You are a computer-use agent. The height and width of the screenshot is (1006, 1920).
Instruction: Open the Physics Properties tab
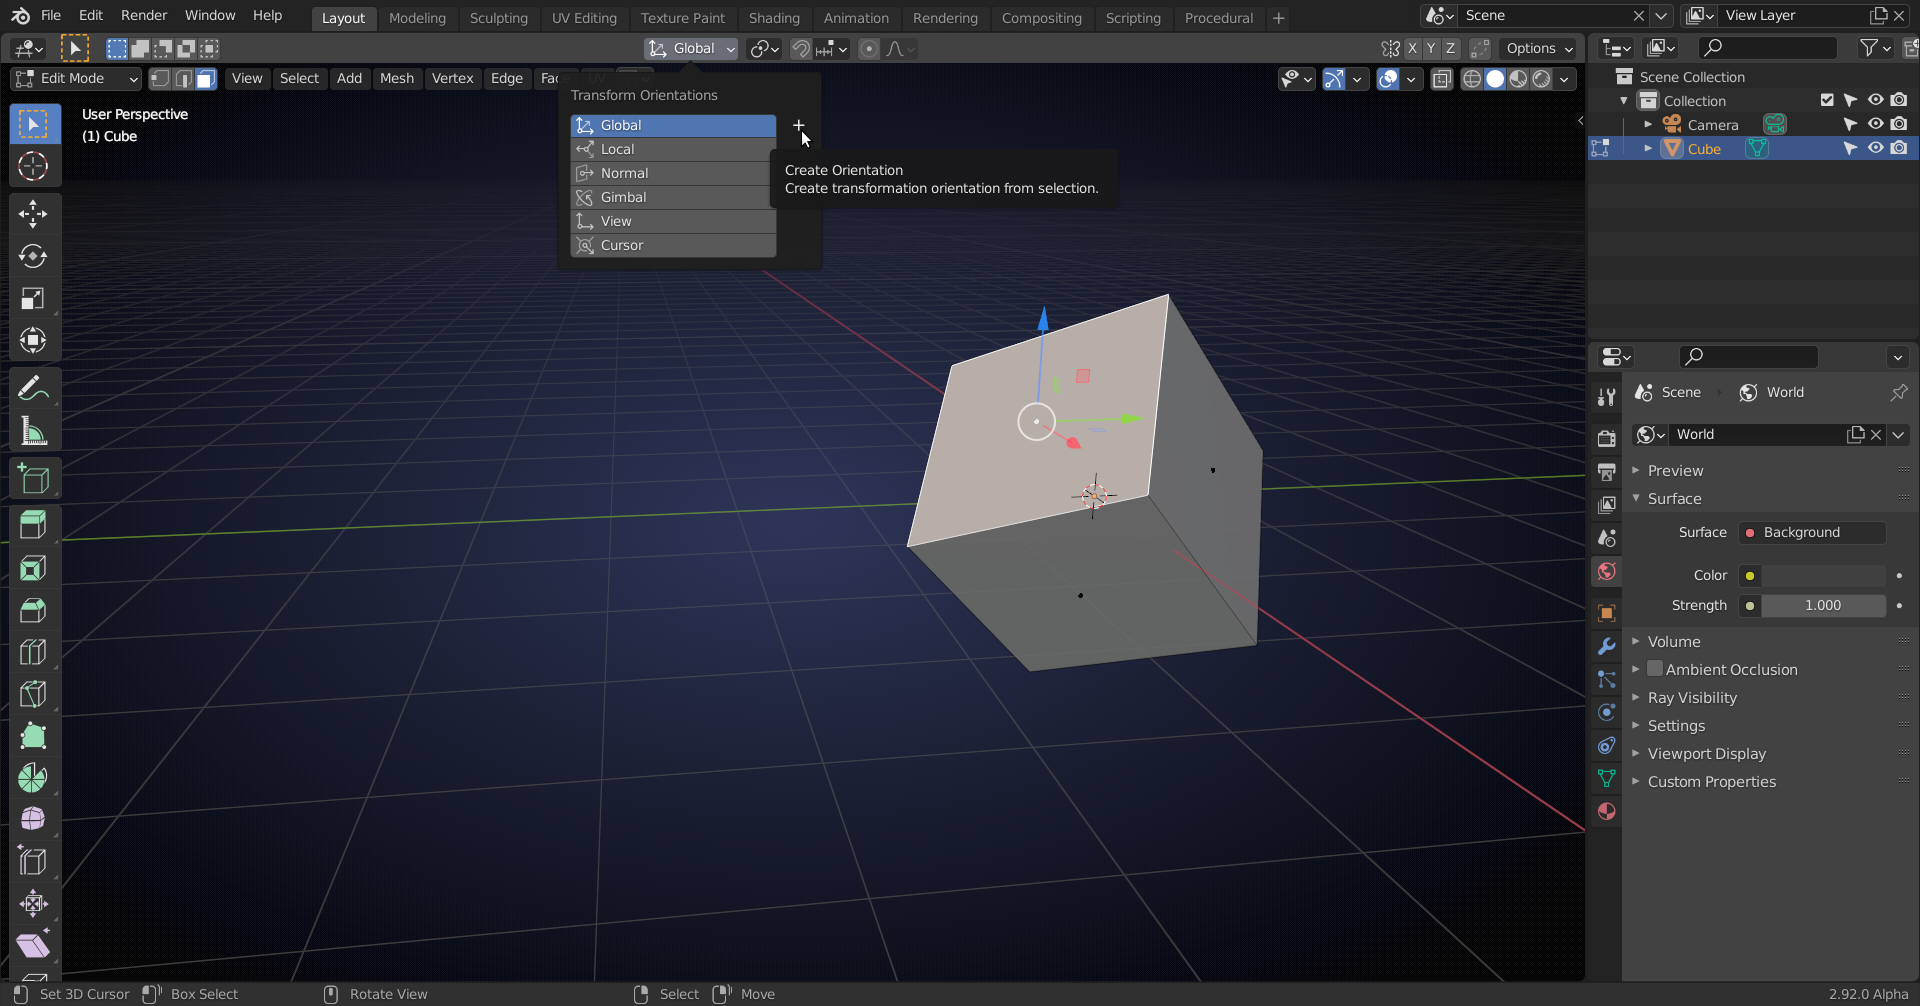click(1607, 713)
